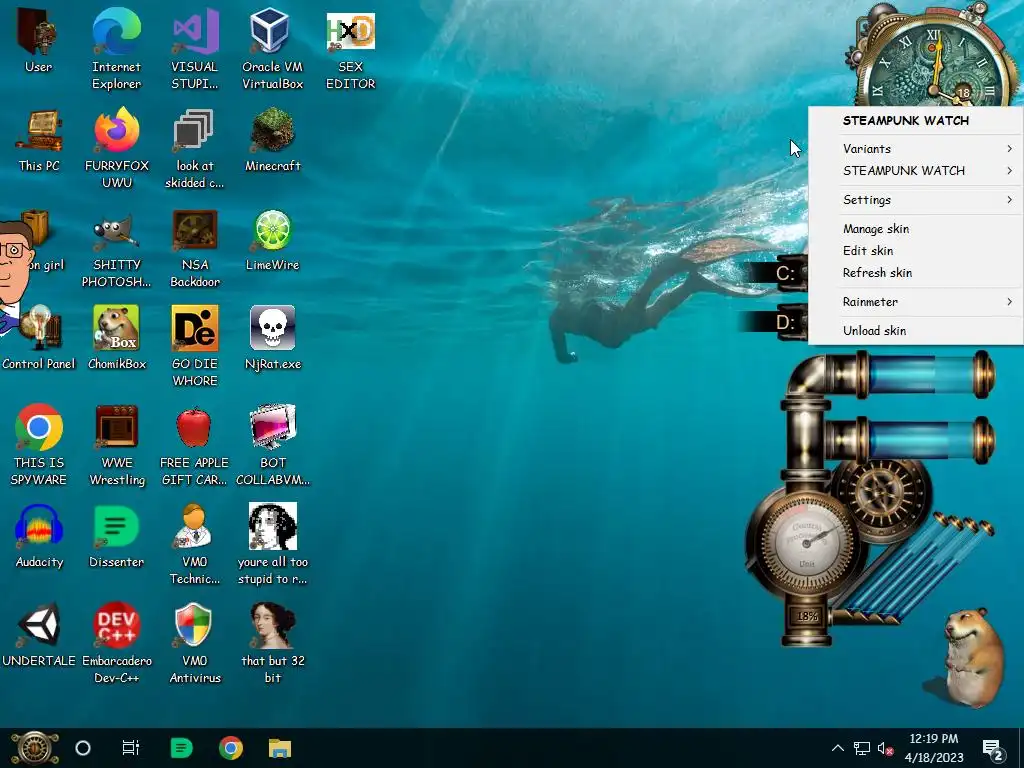The width and height of the screenshot is (1024, 768).
Task: Select Refresh skin in context menu
Action: 916,273
